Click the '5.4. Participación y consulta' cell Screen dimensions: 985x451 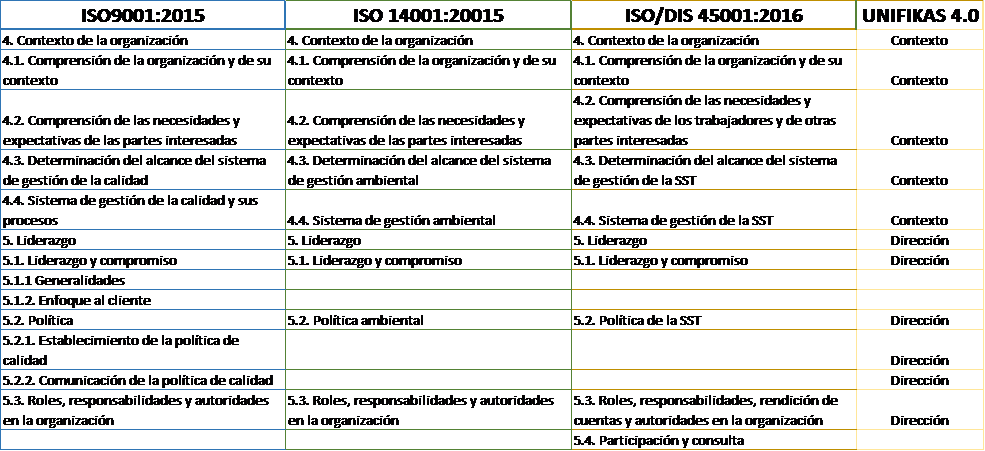(x=714, y=441)
